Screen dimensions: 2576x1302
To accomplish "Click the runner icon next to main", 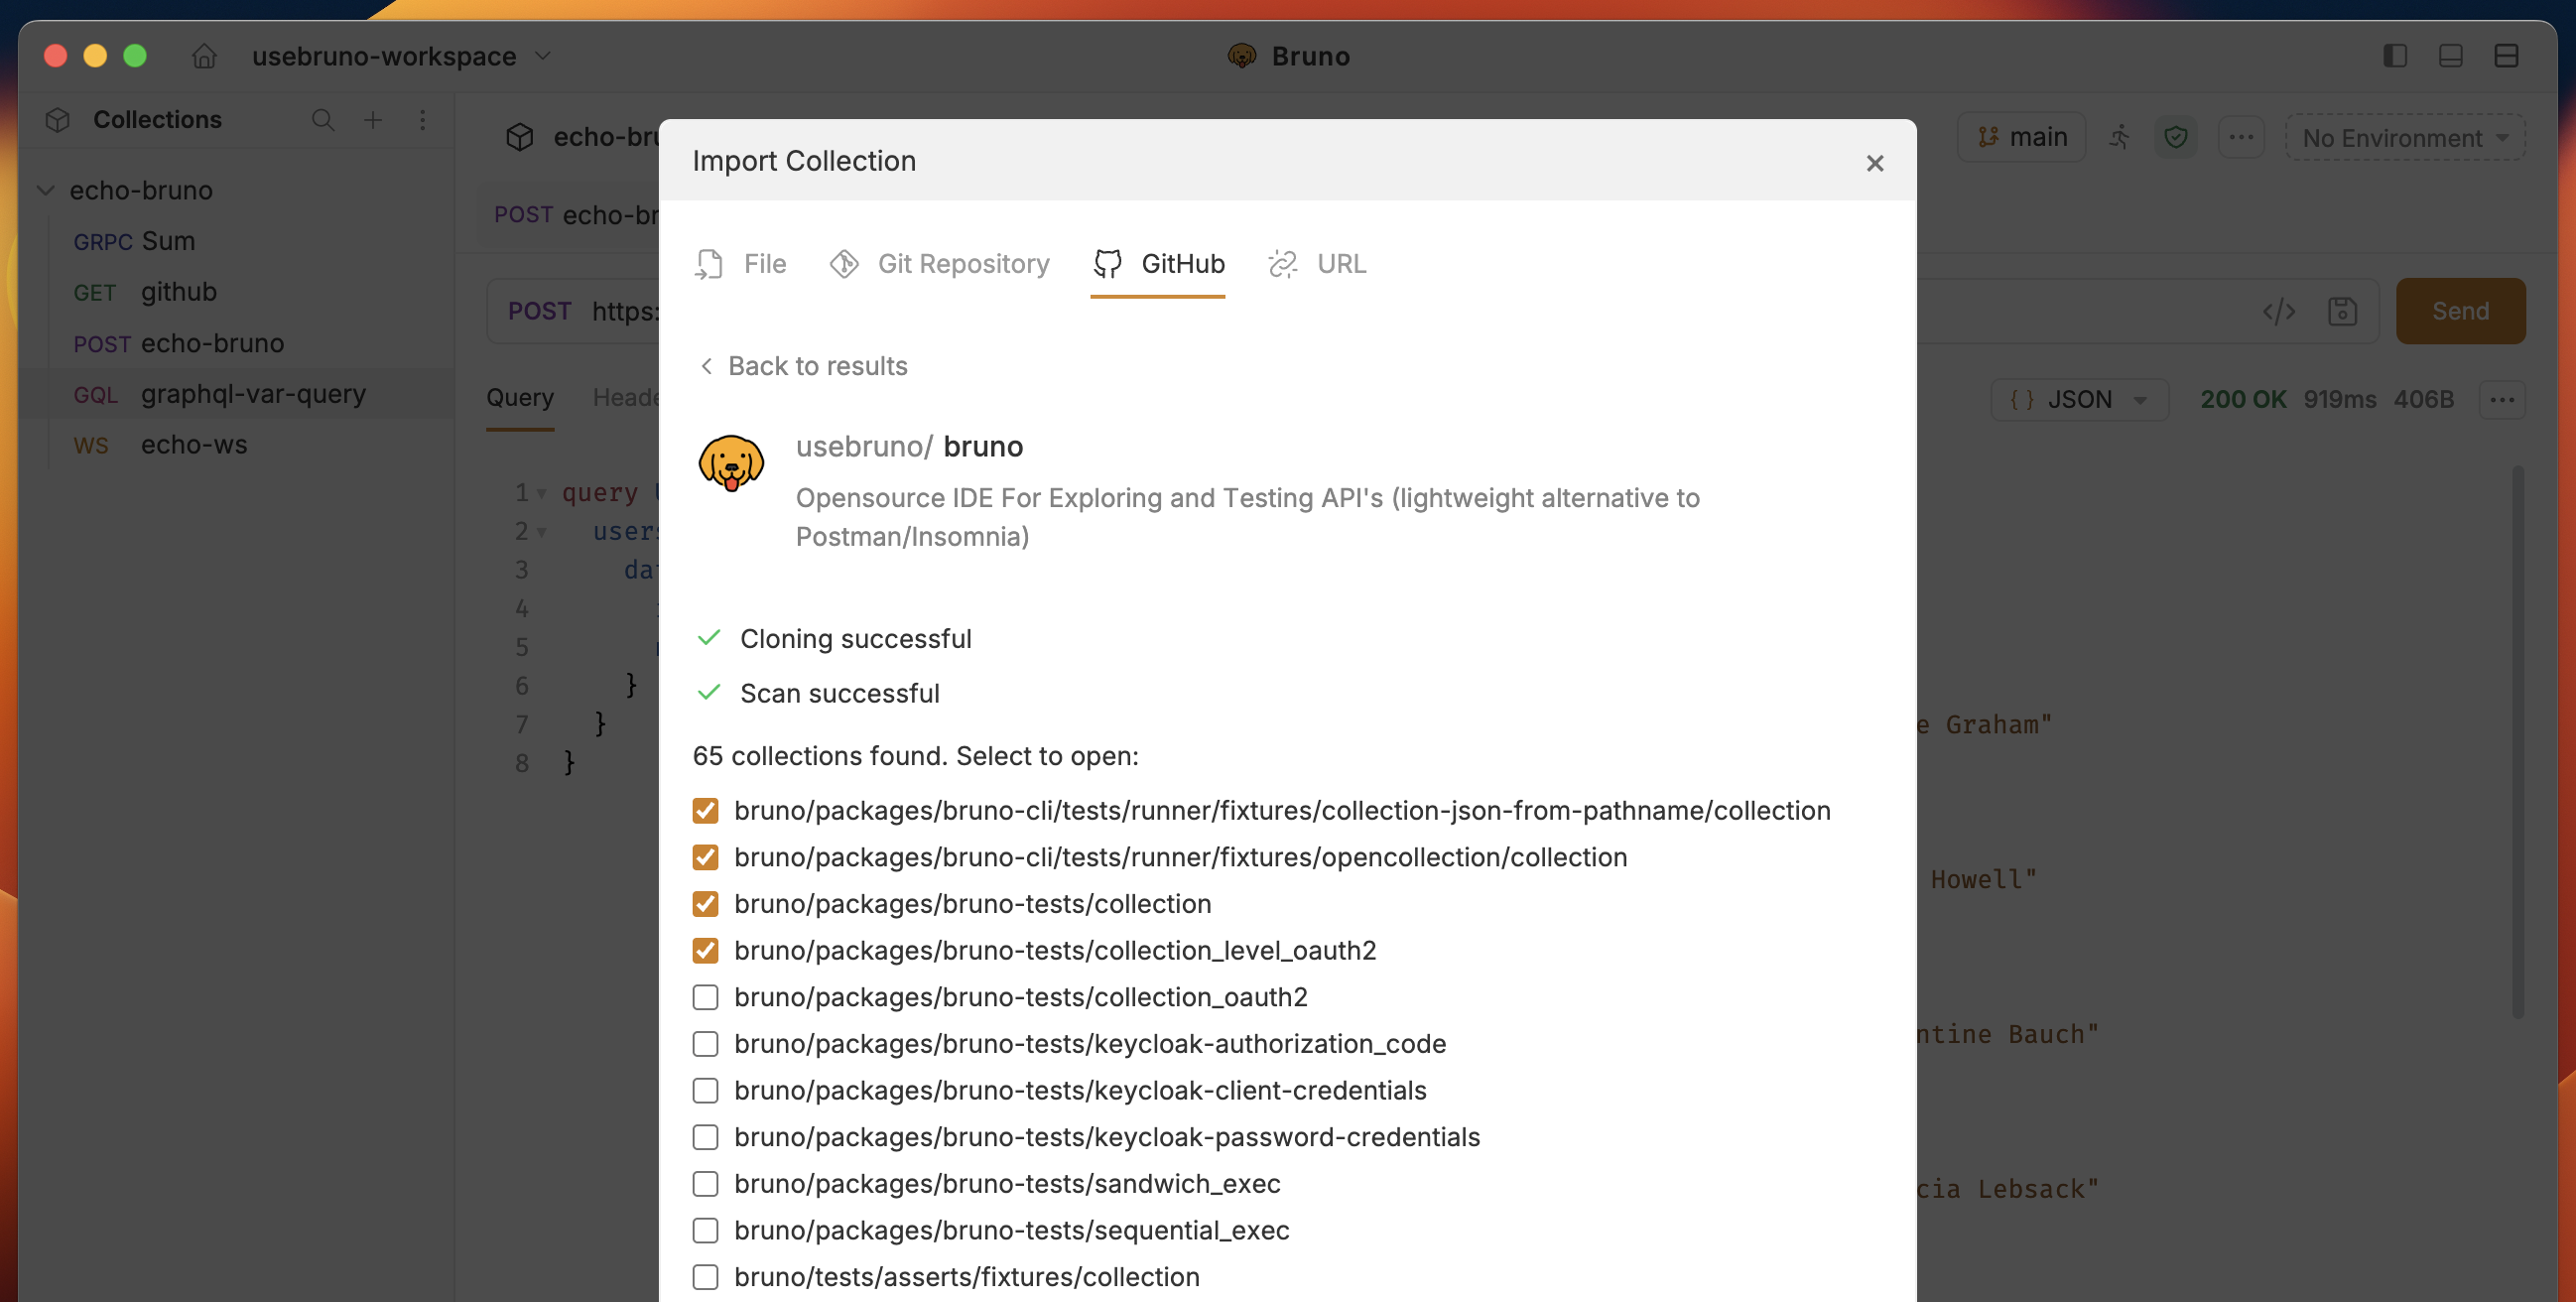I will coord(2119,137).
